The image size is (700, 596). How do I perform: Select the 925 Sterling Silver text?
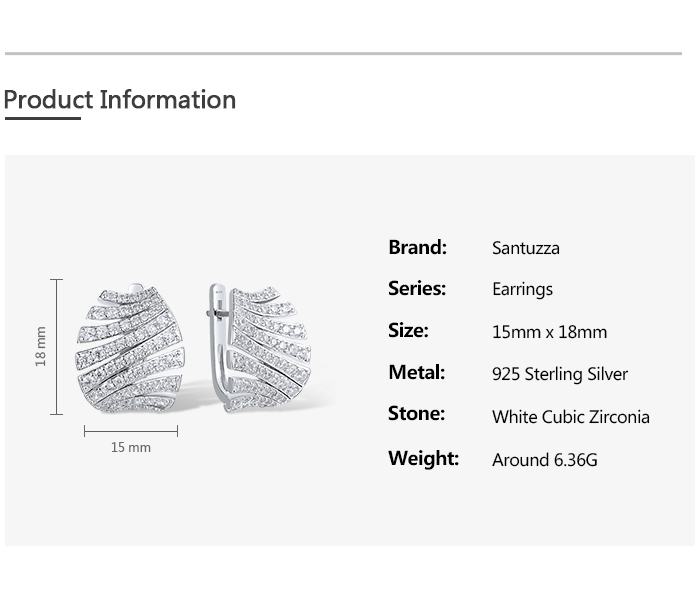point(560,375)
